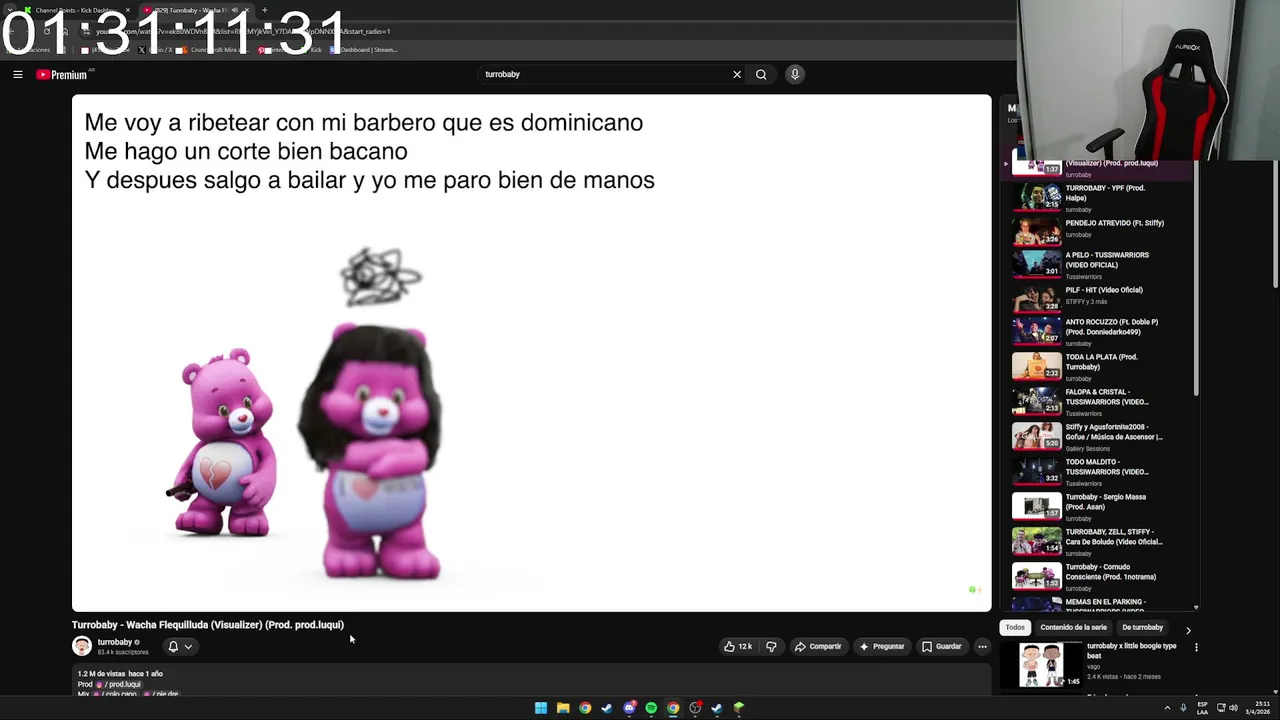
Task: Run search with the magnifier button
Action: click(761, 74)
